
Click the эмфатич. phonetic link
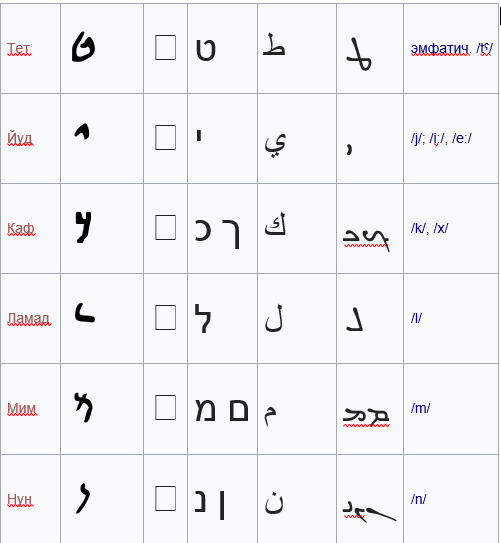click(441, 49)
